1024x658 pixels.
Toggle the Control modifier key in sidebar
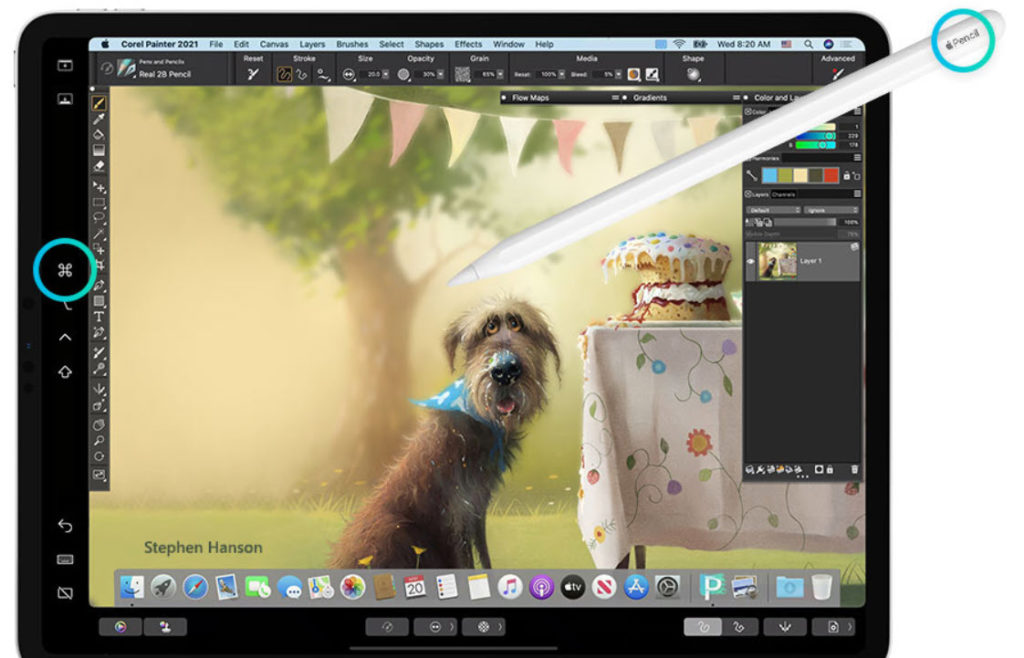(65, 337)
